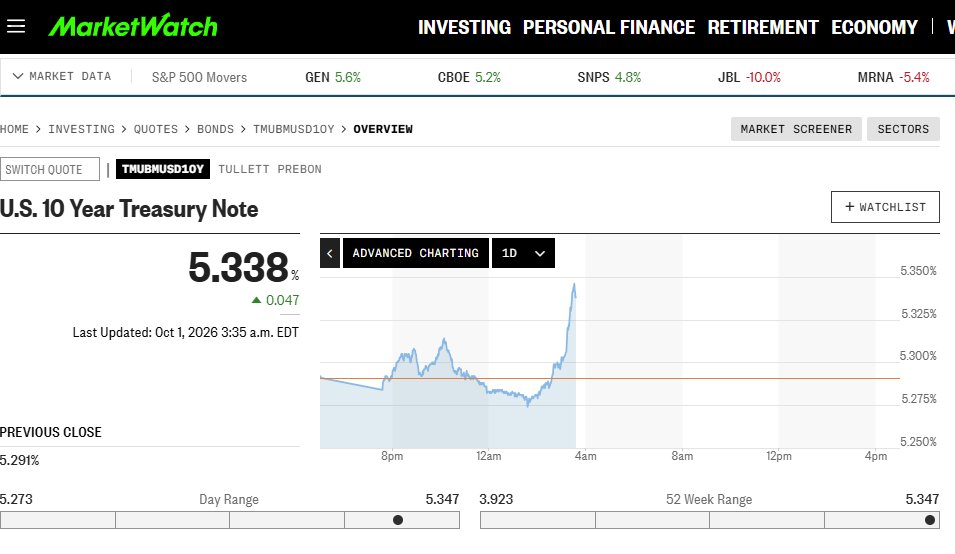Click the Market Screener button
The width and height of the screenshot is (955, 554).
(x=796, y=129)
